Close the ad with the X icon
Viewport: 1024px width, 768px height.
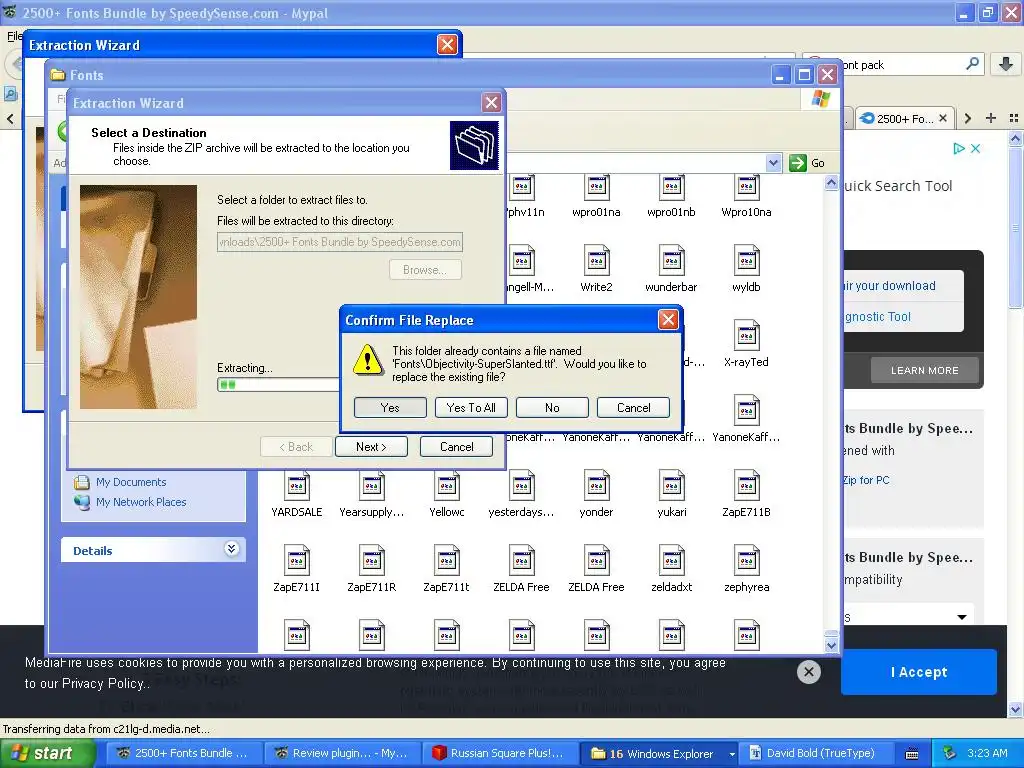(x=975, y=149)
